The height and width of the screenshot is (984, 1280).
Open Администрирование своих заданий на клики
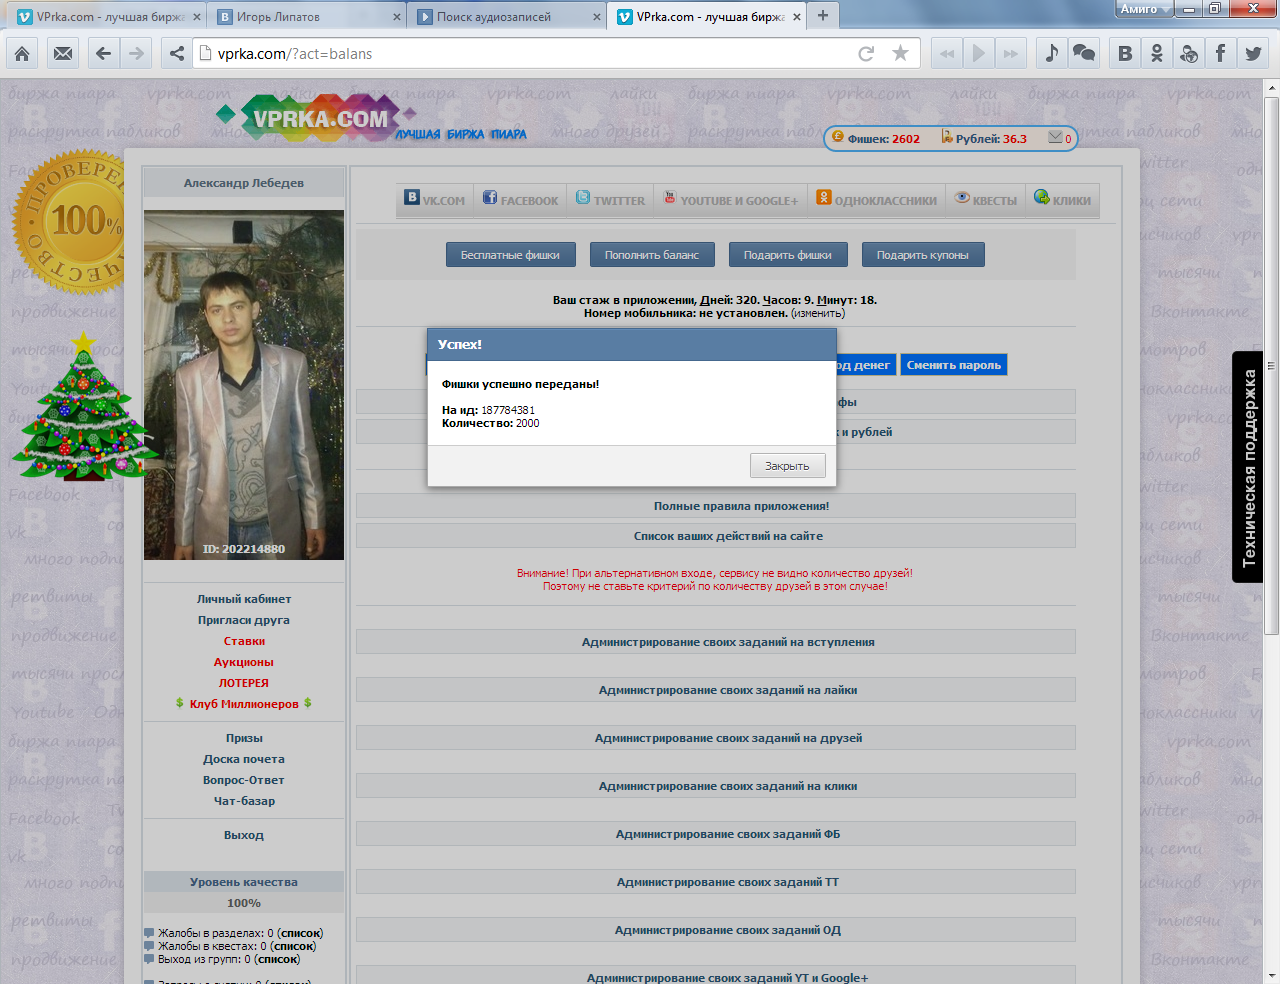pyautogui.click(x=716, y=786)
